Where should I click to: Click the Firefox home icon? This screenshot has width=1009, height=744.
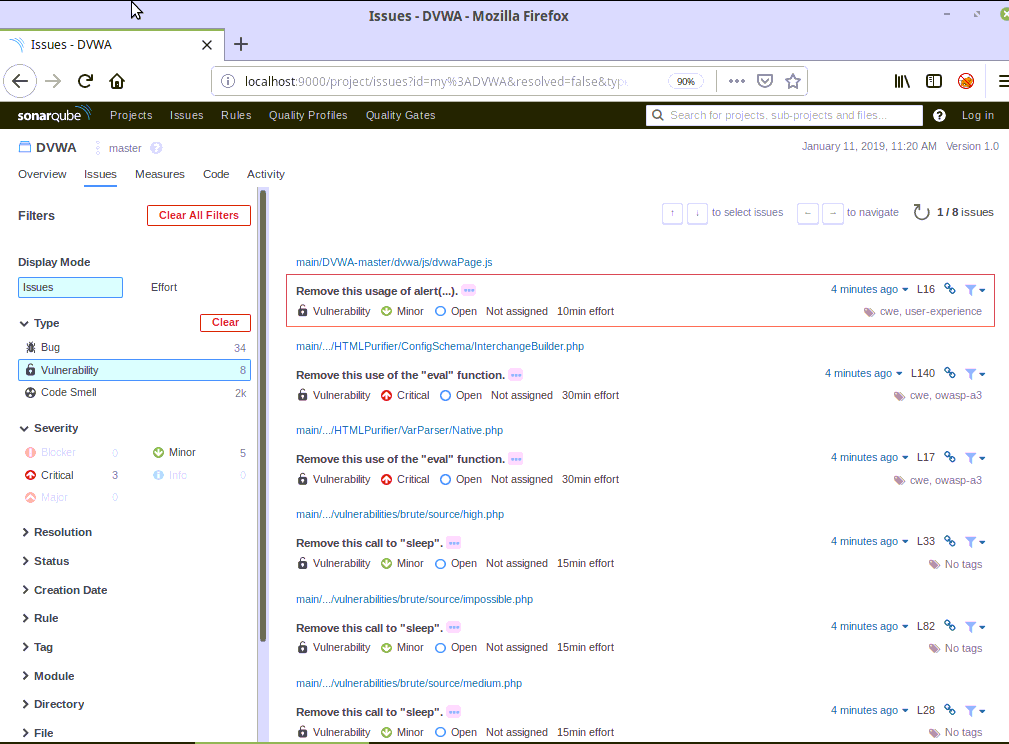click(117, 81)
